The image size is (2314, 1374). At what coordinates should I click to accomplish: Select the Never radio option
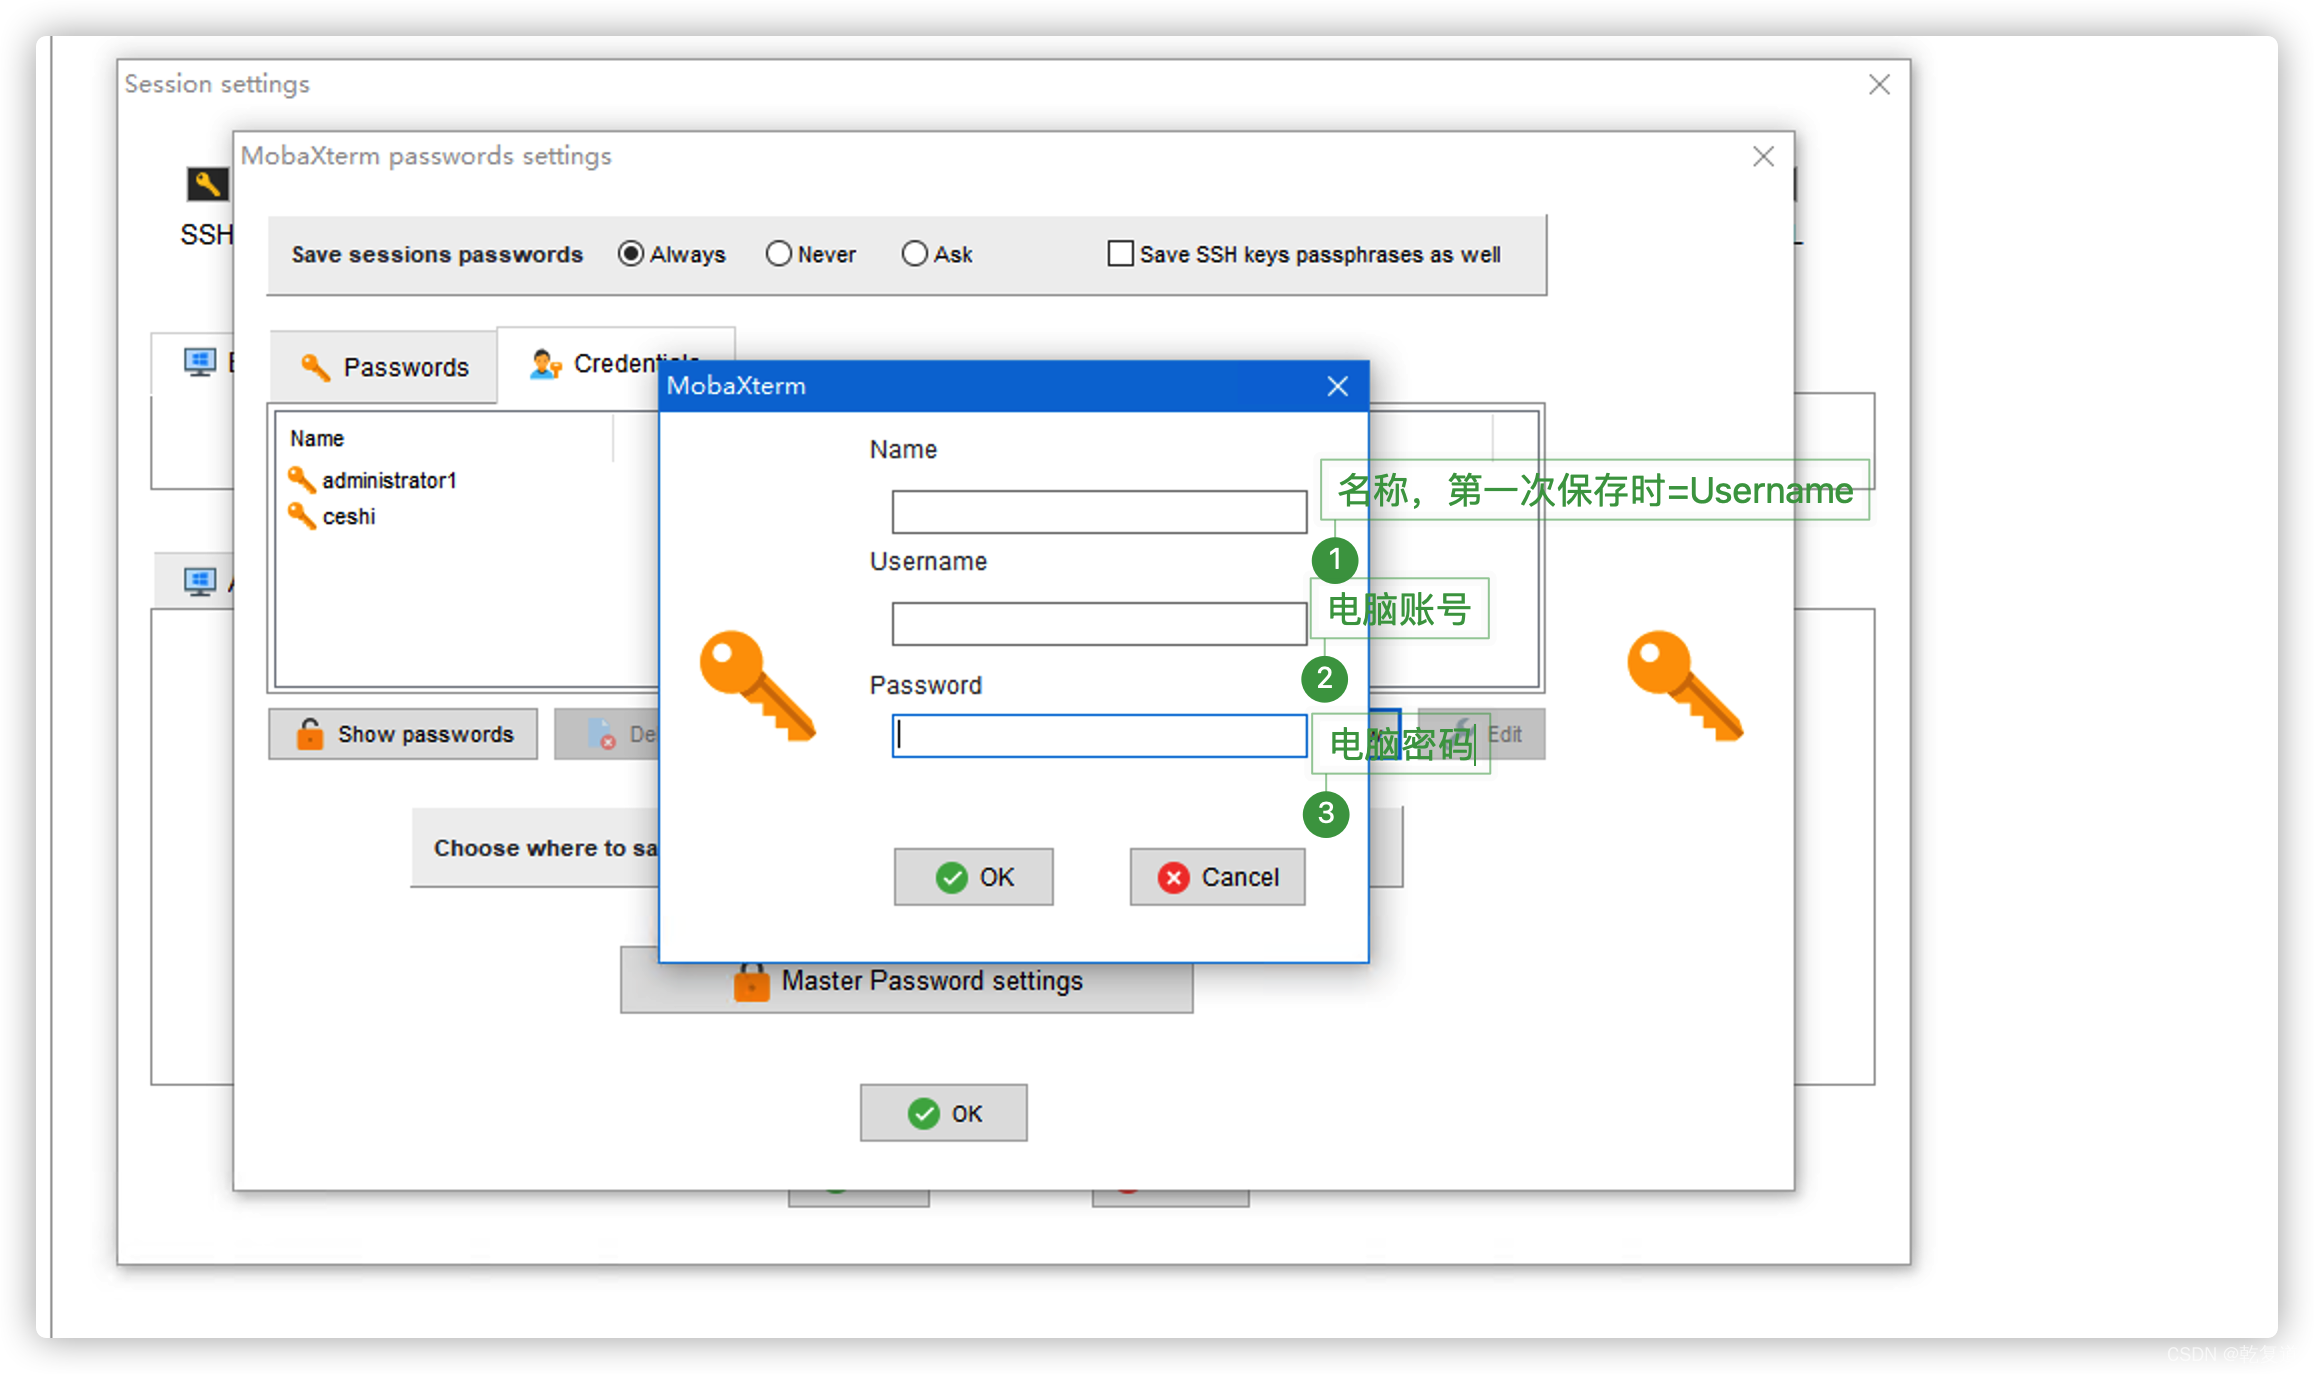click(778, 254)
